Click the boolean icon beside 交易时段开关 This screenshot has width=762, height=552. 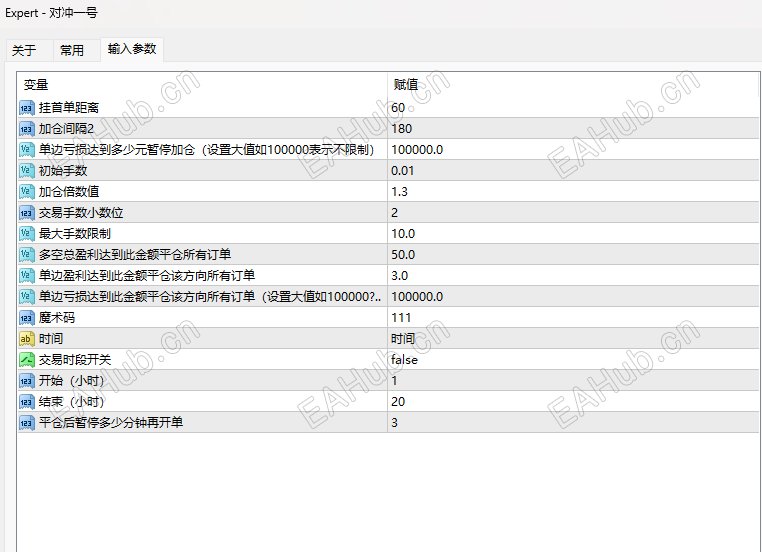point(27,360)
